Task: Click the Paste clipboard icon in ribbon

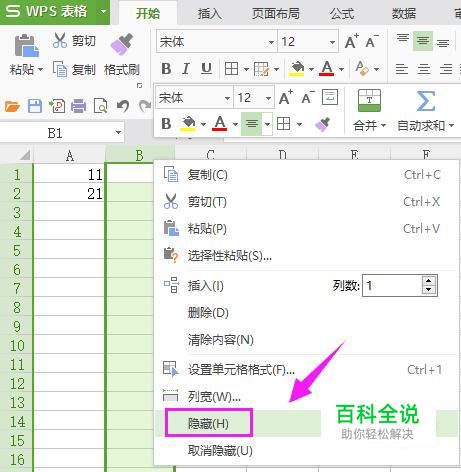Action: point(26,45)
